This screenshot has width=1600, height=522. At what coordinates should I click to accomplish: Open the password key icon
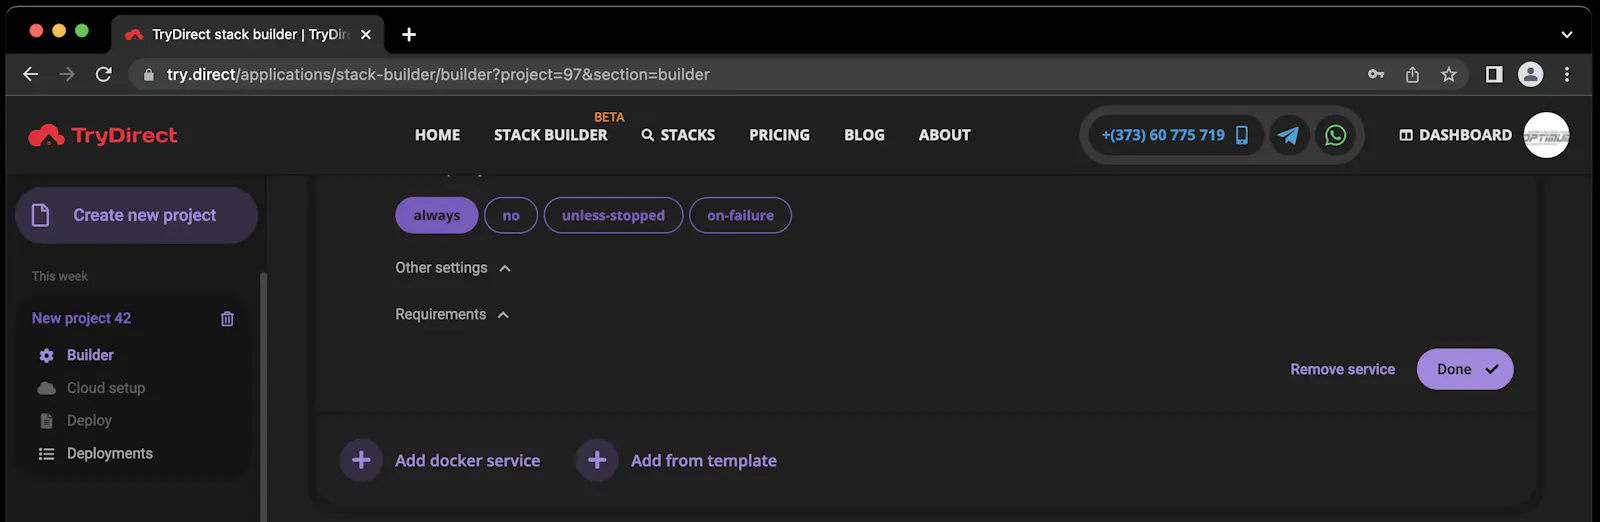tap(1376, 74)
